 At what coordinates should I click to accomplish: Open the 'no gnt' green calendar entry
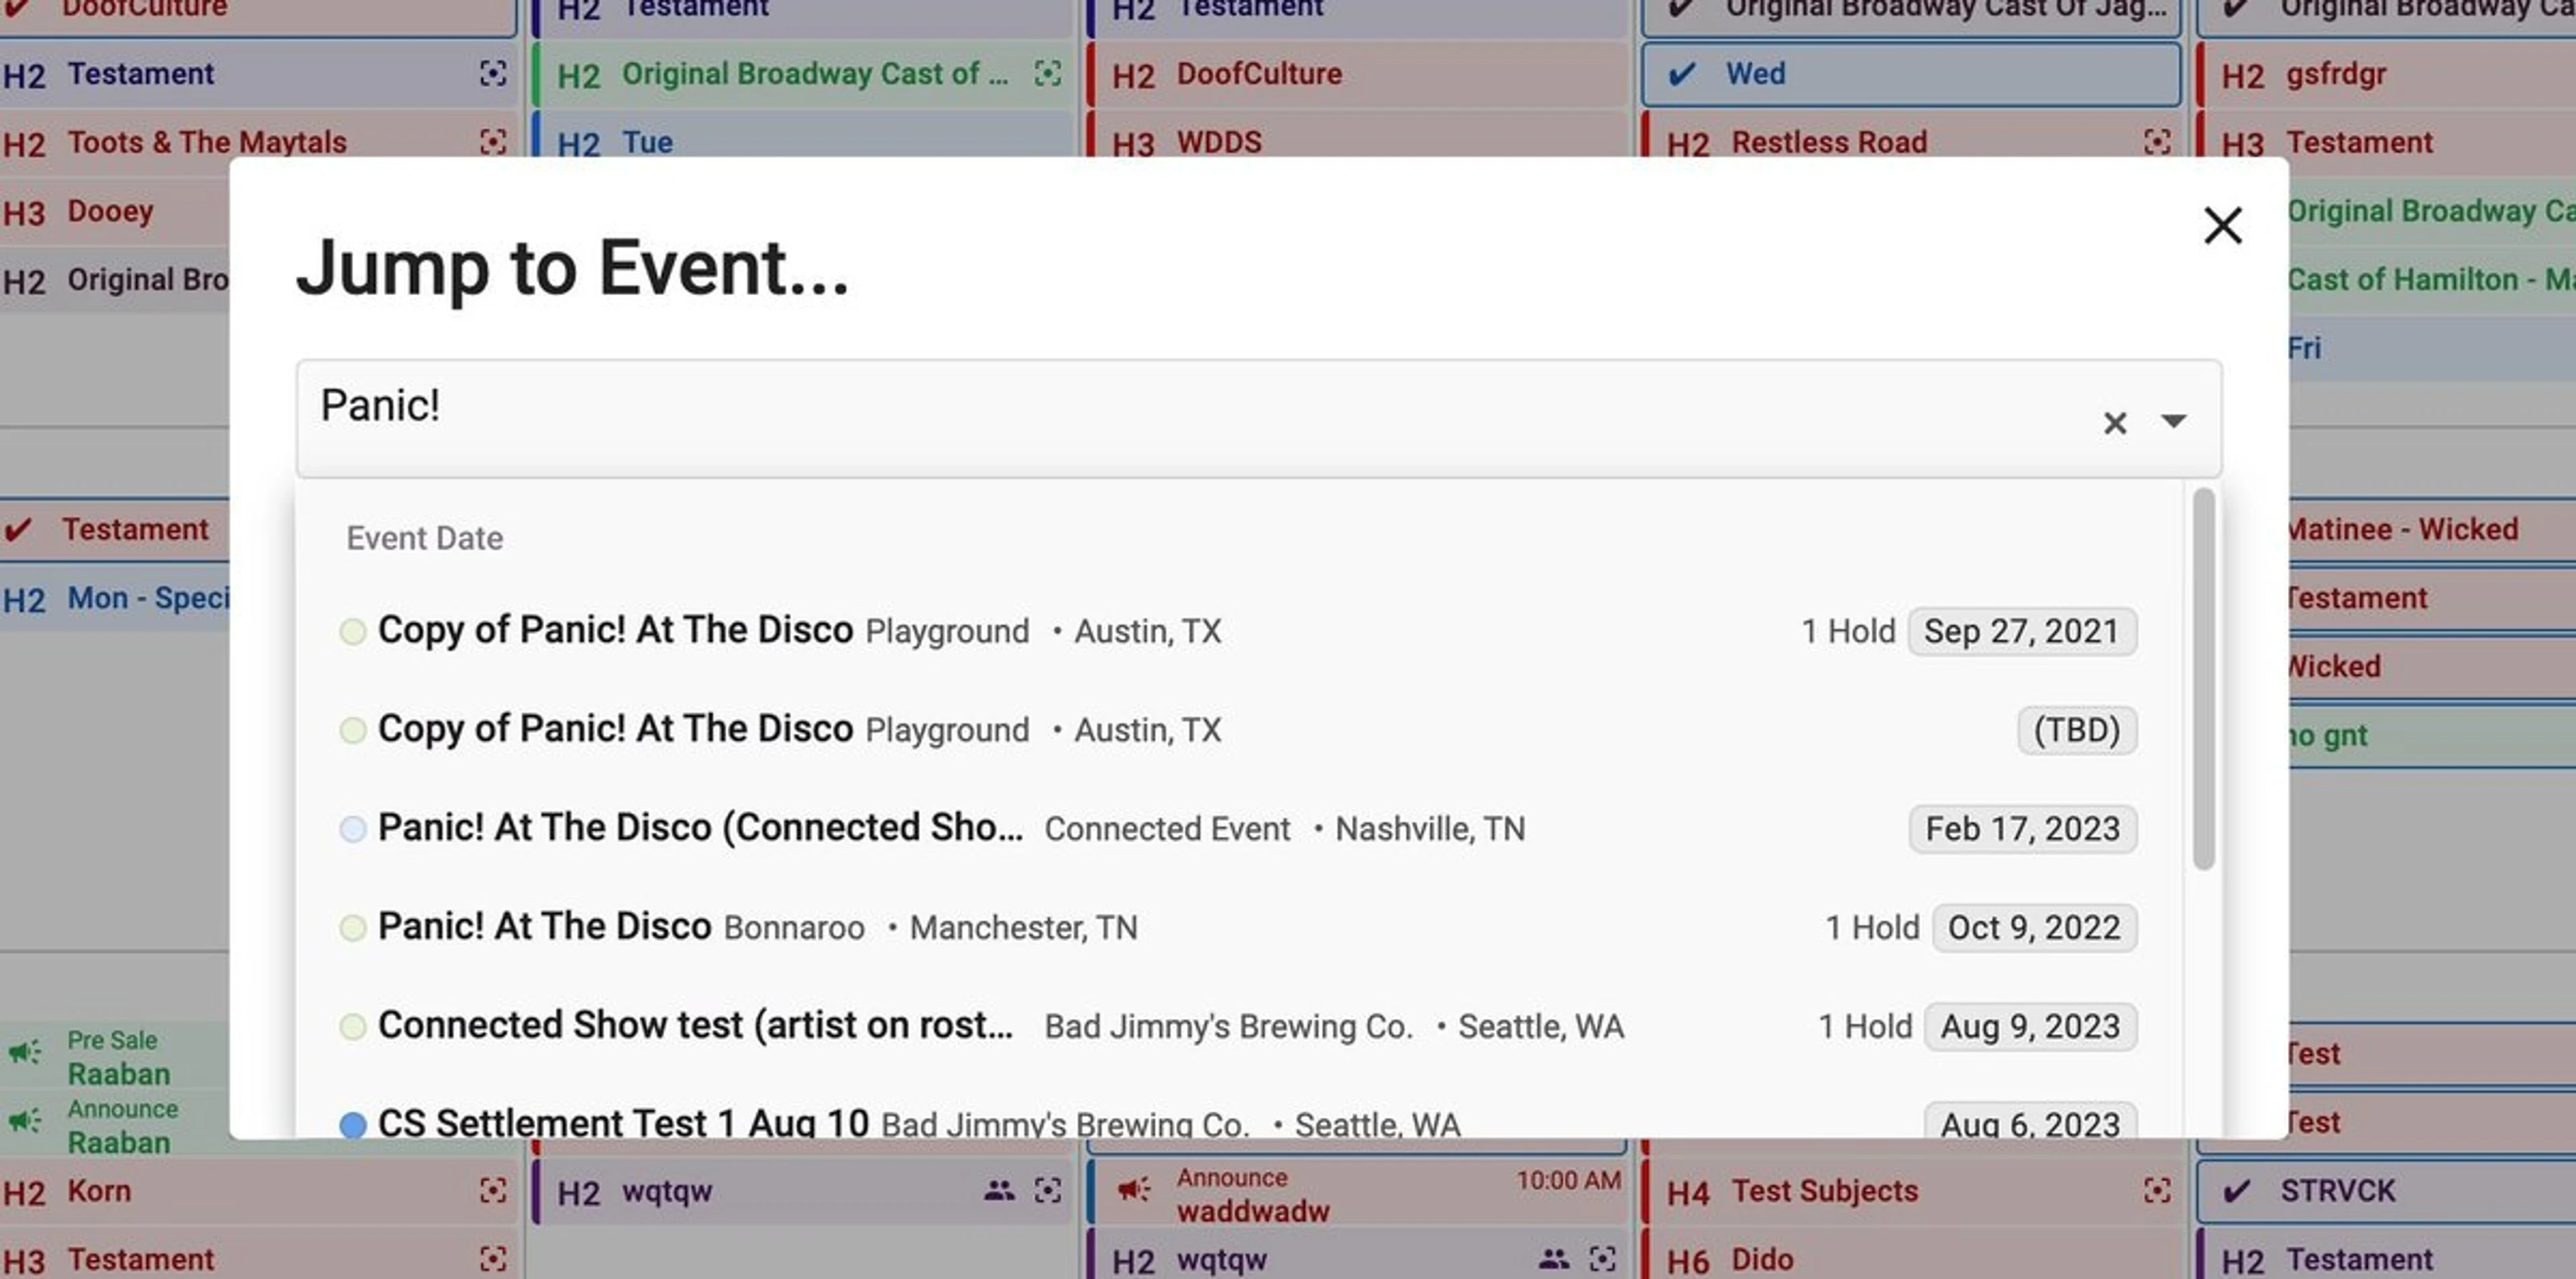(x=2432, y=735)
